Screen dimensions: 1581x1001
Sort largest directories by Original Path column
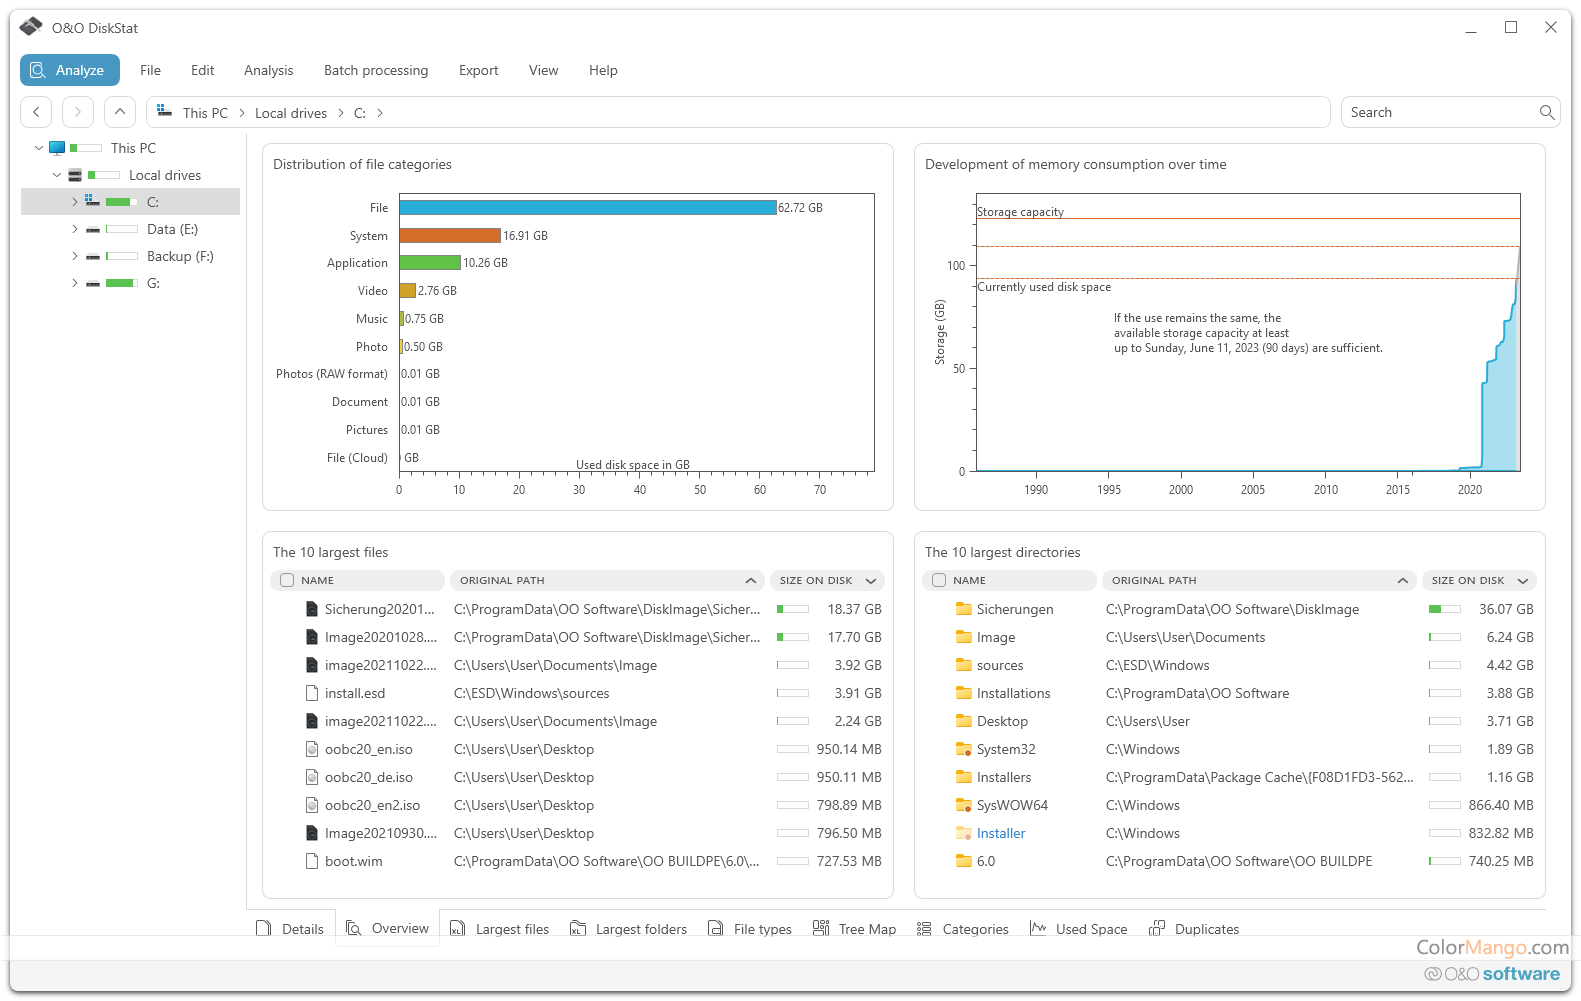1259,580
